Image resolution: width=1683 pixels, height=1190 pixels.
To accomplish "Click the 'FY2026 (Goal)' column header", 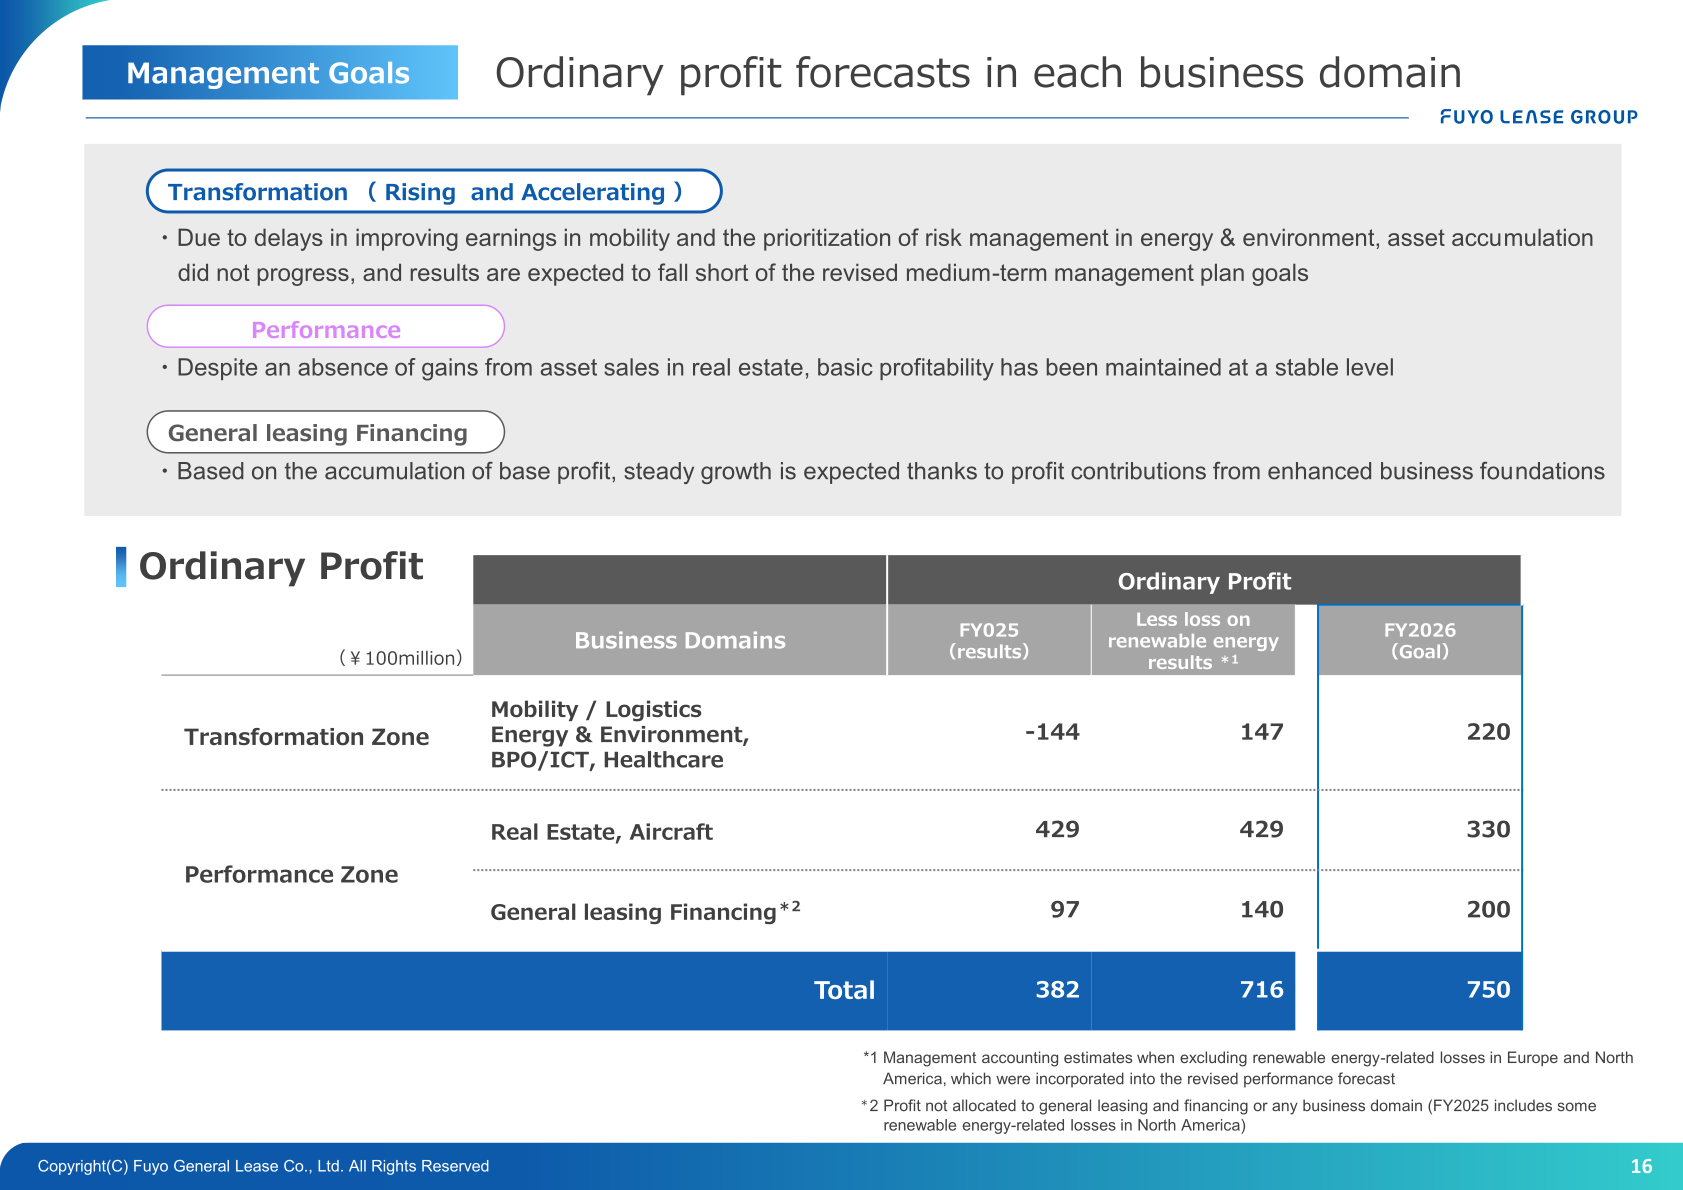I will click(x=1420, y=640).
